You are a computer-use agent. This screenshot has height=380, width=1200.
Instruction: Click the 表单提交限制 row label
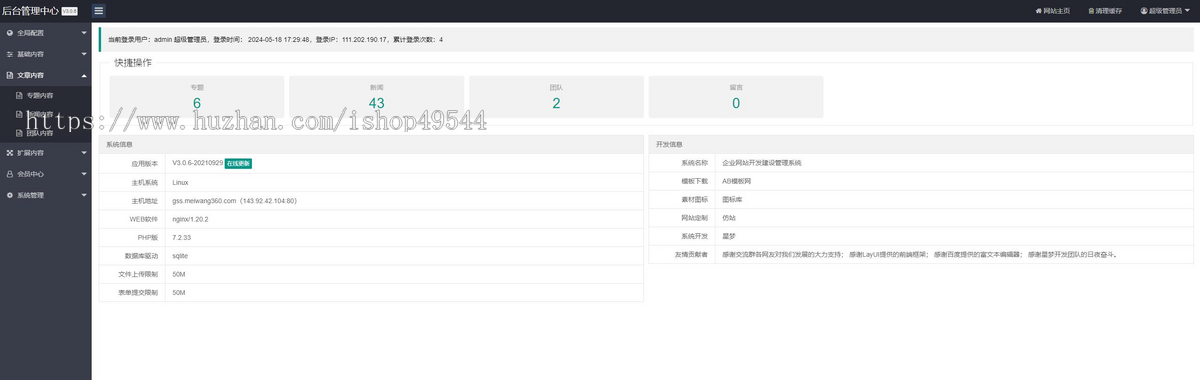139,292
